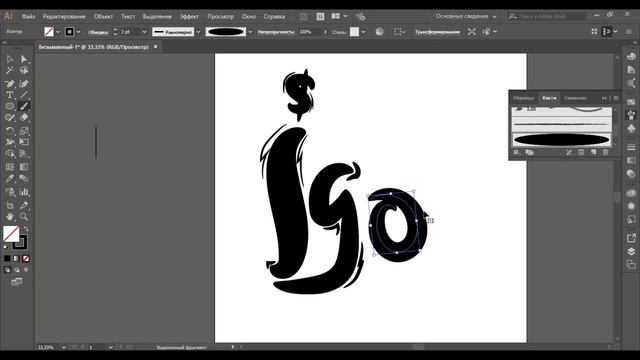Image resolution: width=640 pixels, height=360 pixels.
Task: Select the Rotate tool
Action: pyautogui.click(x=10, y=131)
